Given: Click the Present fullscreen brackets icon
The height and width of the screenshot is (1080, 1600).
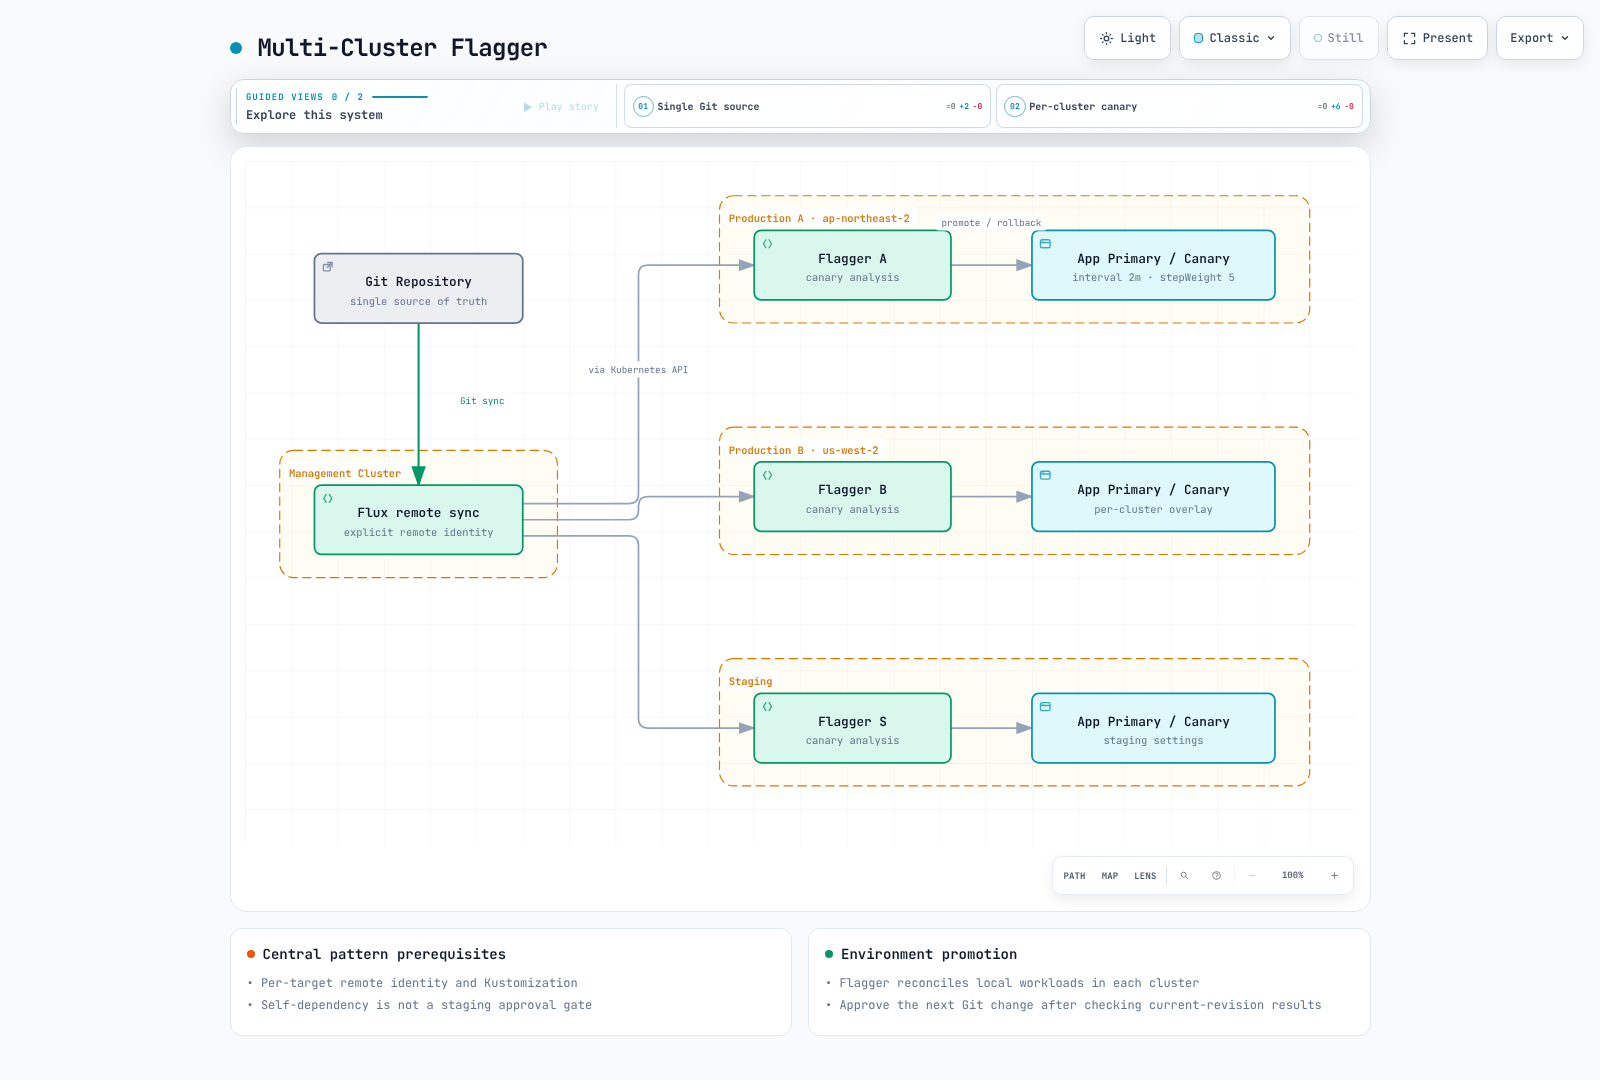Looking at the screenshot, I should pyautogui.click(x=1409, y=38).
